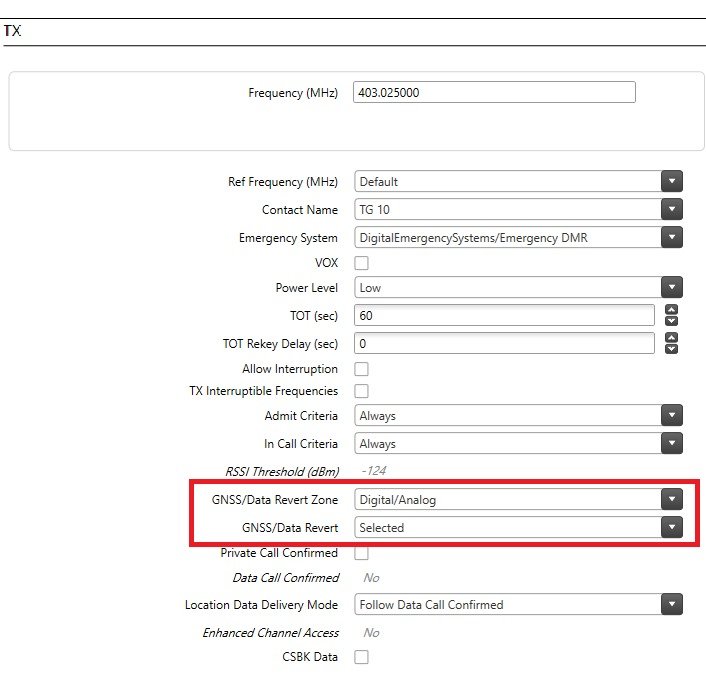Click the 'Always' In Call Criteria value text
Image resolution: width=706 pixels, height=679 pixels.
378,444
